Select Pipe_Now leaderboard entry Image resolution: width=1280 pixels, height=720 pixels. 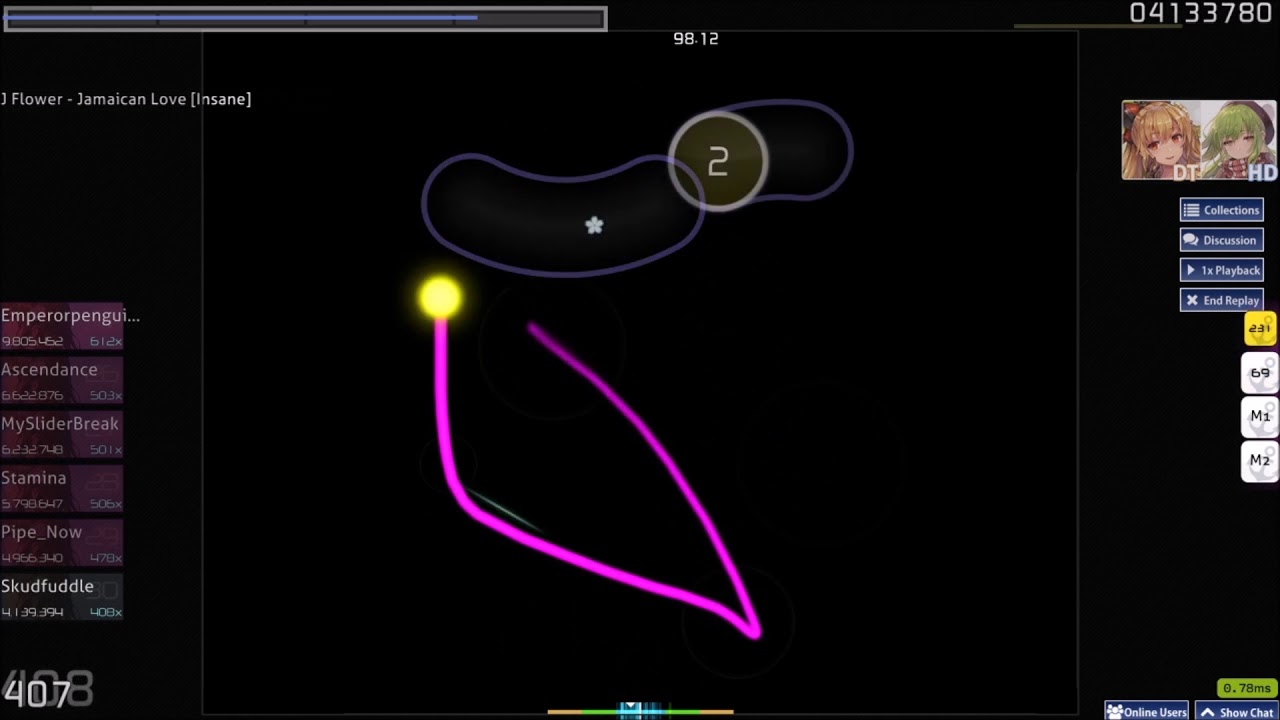[x=62, y=543]
